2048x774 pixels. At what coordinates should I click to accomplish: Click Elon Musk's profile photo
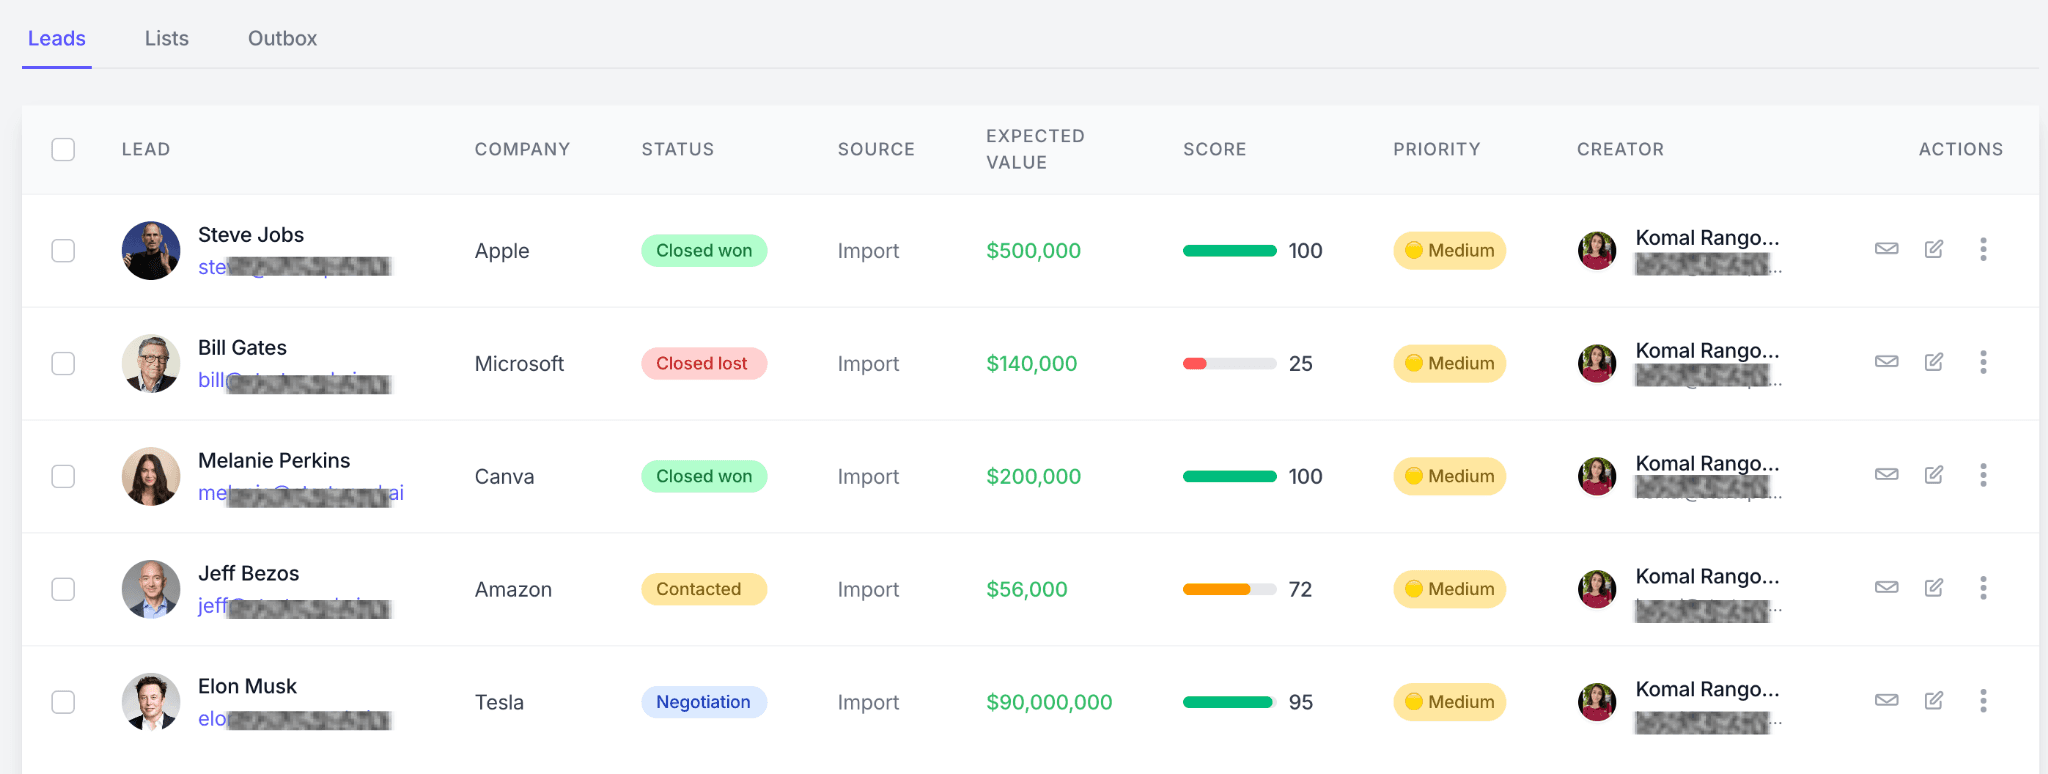click(x=151, y=703)
